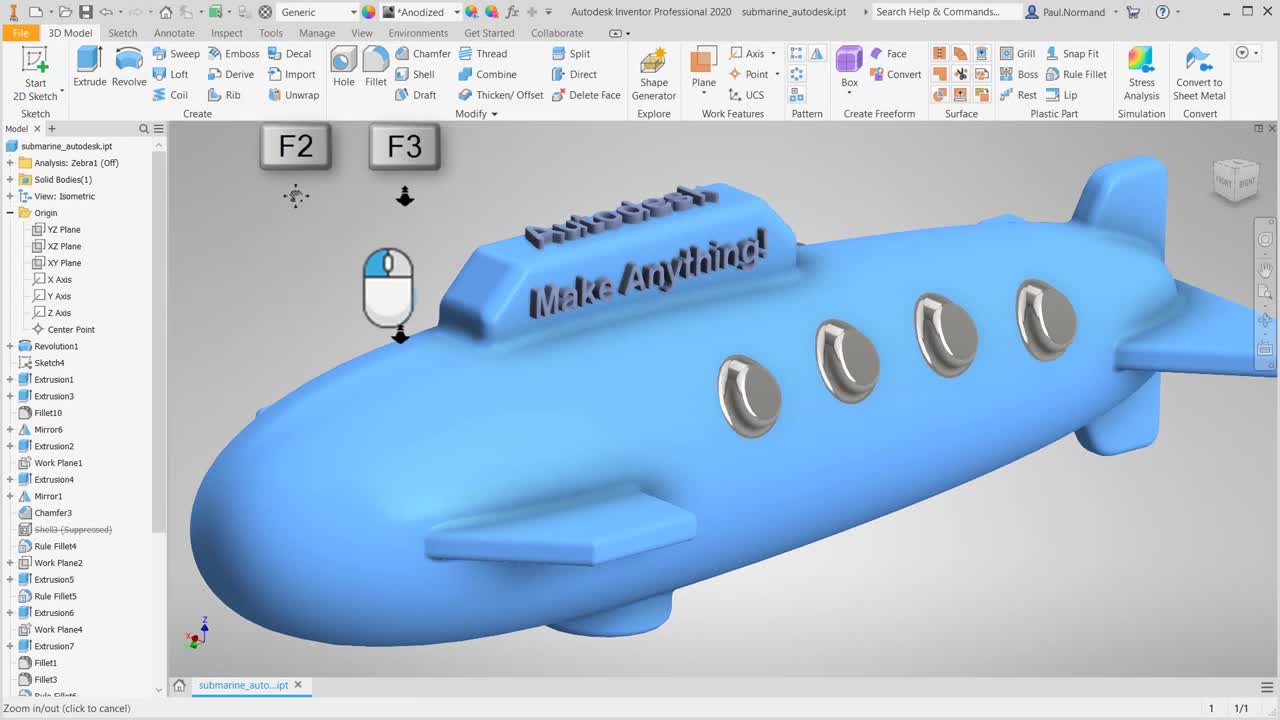Screen dimensions: 1280x720
Task: Open the Shape Generator
Action: (x=654, y=73)
